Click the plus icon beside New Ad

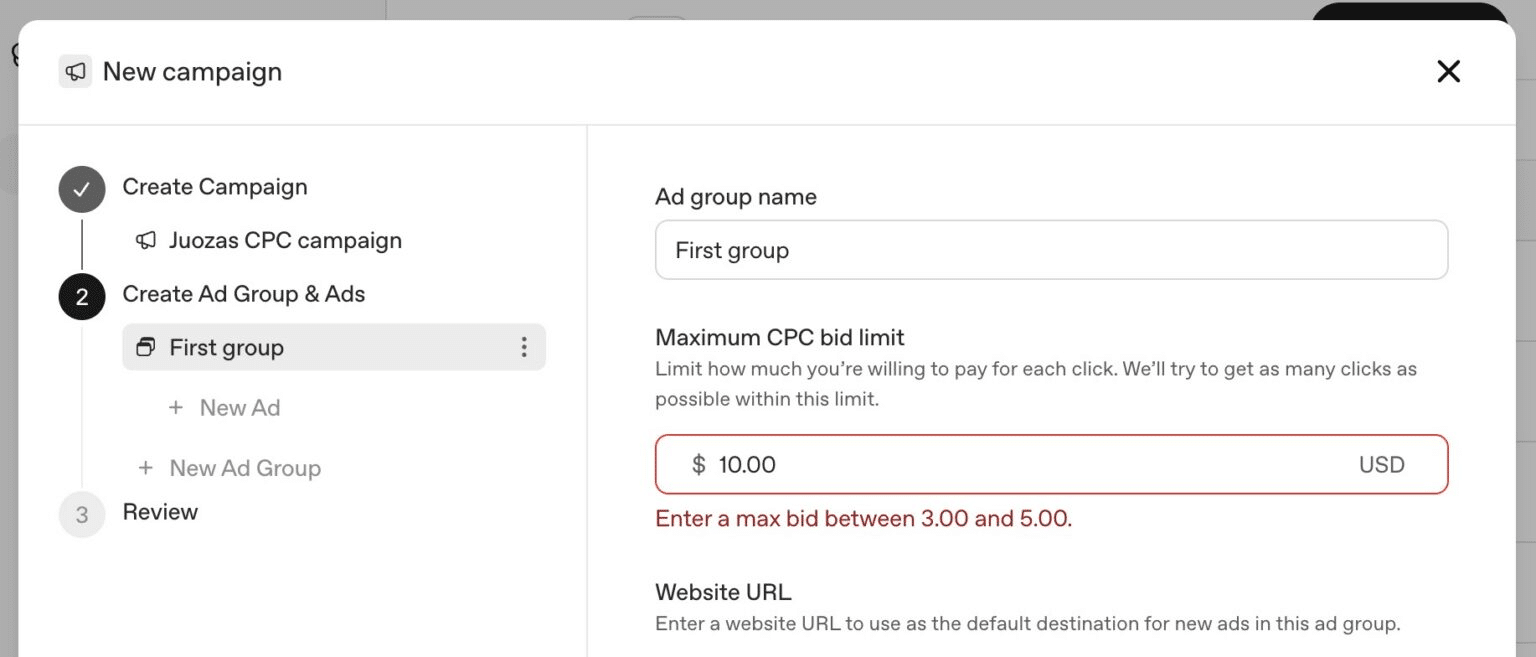(176, 407)
